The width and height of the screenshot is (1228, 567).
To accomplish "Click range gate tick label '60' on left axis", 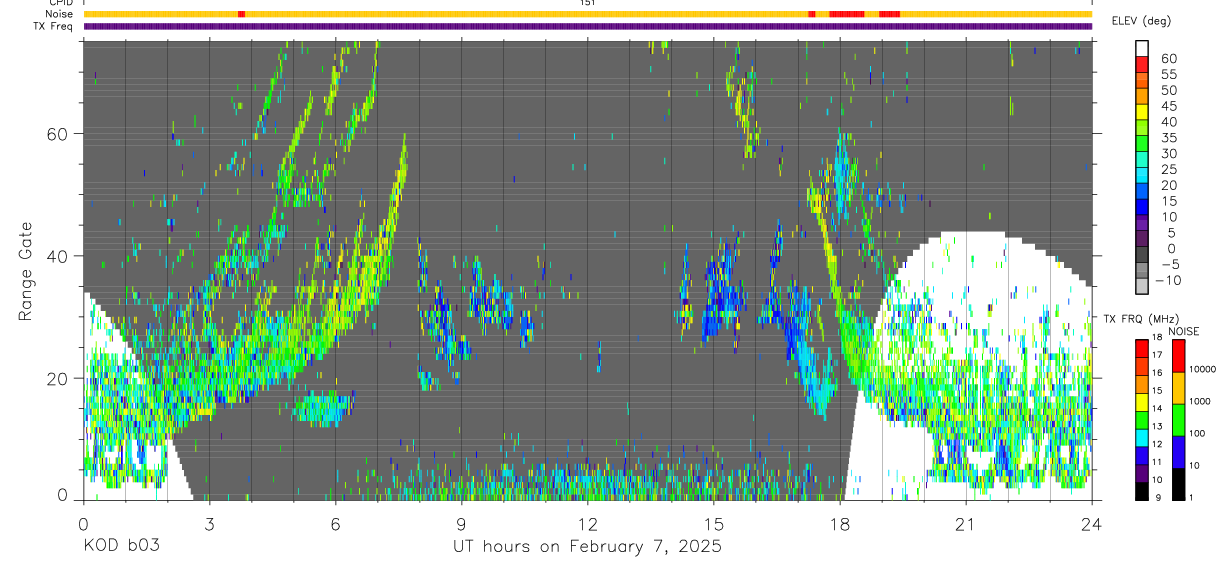I will [58, 134].
